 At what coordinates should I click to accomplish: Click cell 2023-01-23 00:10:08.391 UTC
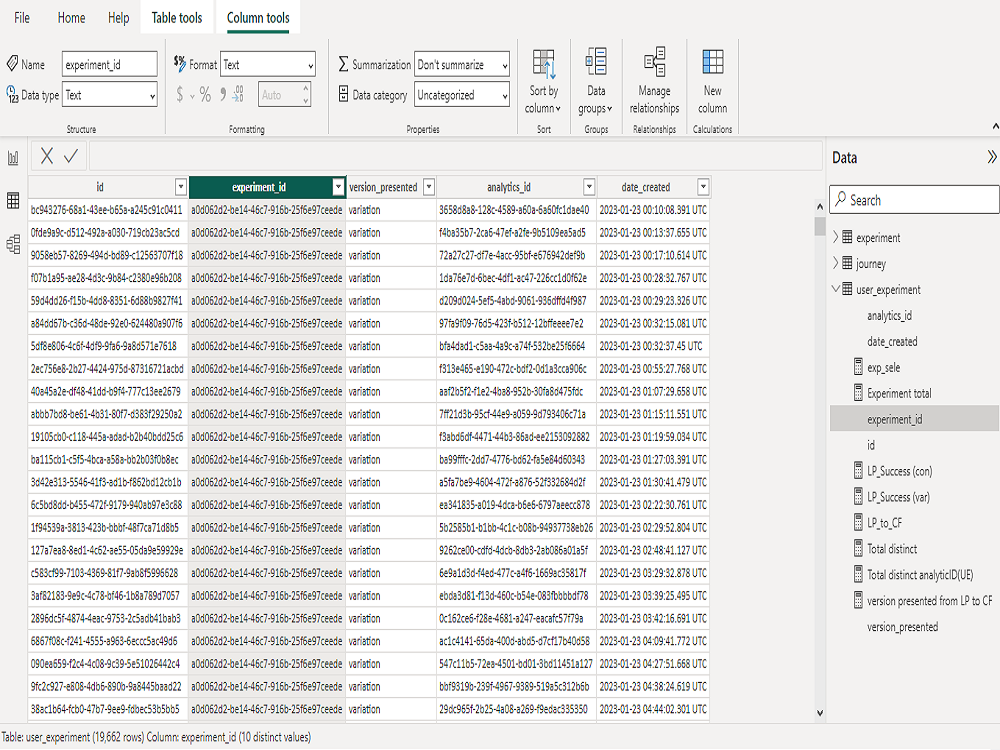653,210
